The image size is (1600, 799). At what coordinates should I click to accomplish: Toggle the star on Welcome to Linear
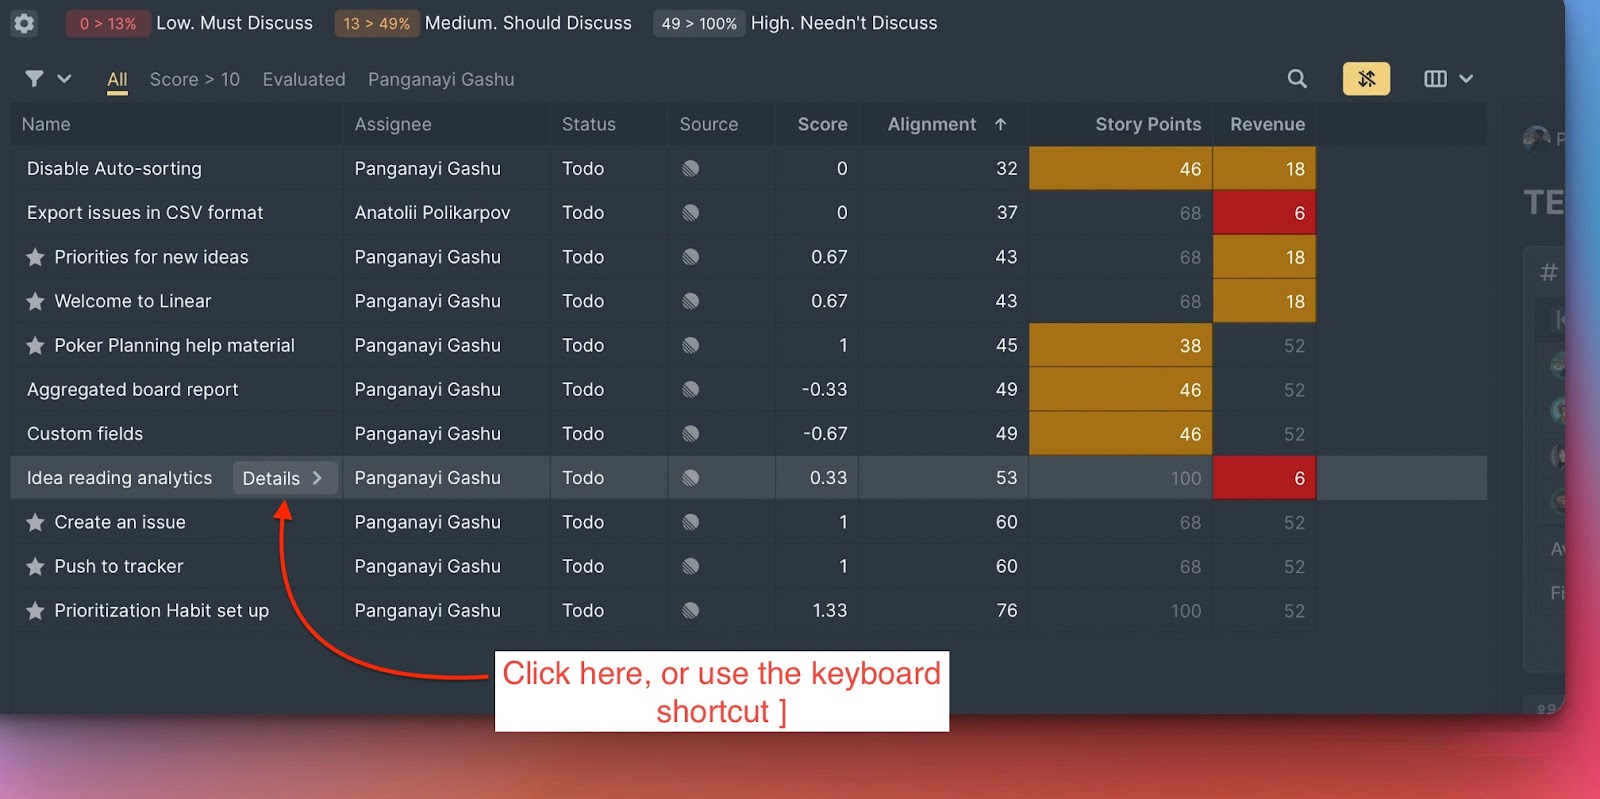[35, 301]
